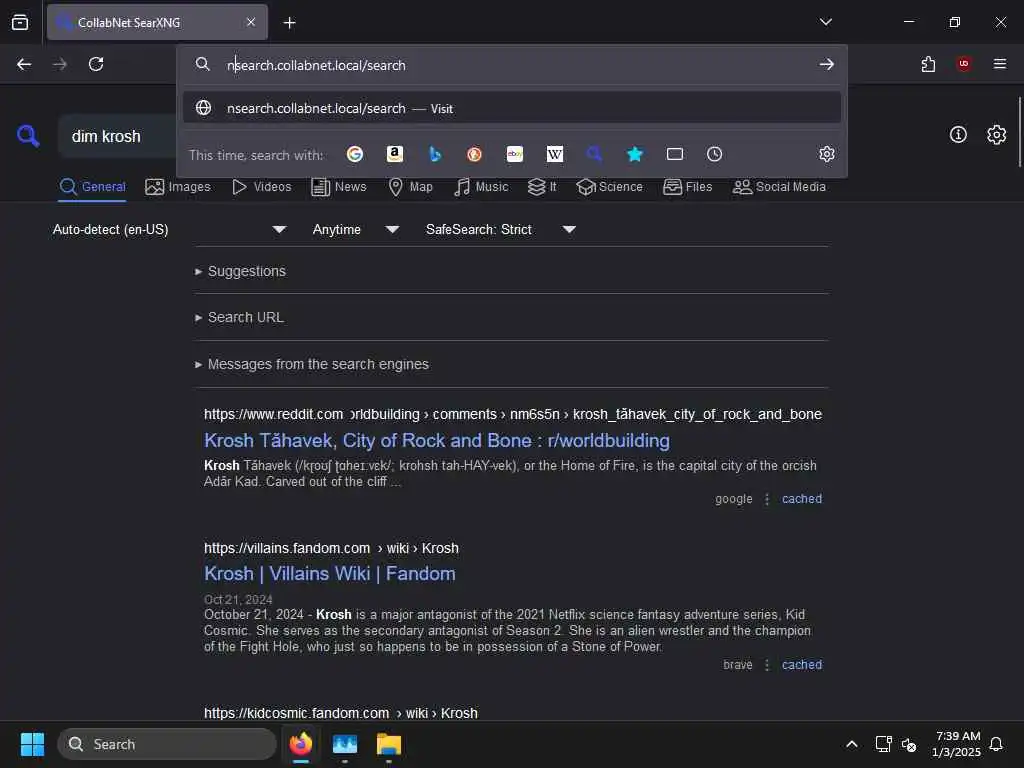Click the Go arrow in address bar
The image size is (1024, 768).
[827, 64]
